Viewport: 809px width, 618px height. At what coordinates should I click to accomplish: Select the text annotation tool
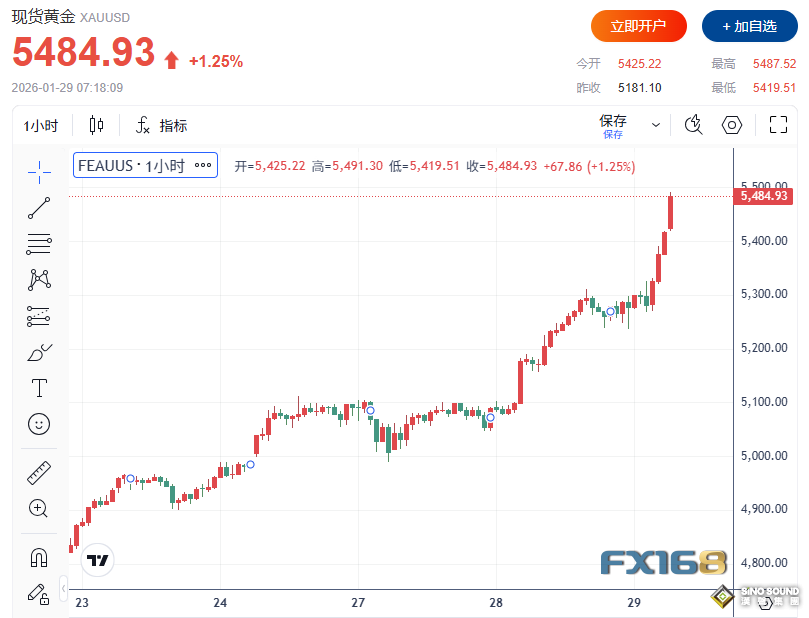39,388
